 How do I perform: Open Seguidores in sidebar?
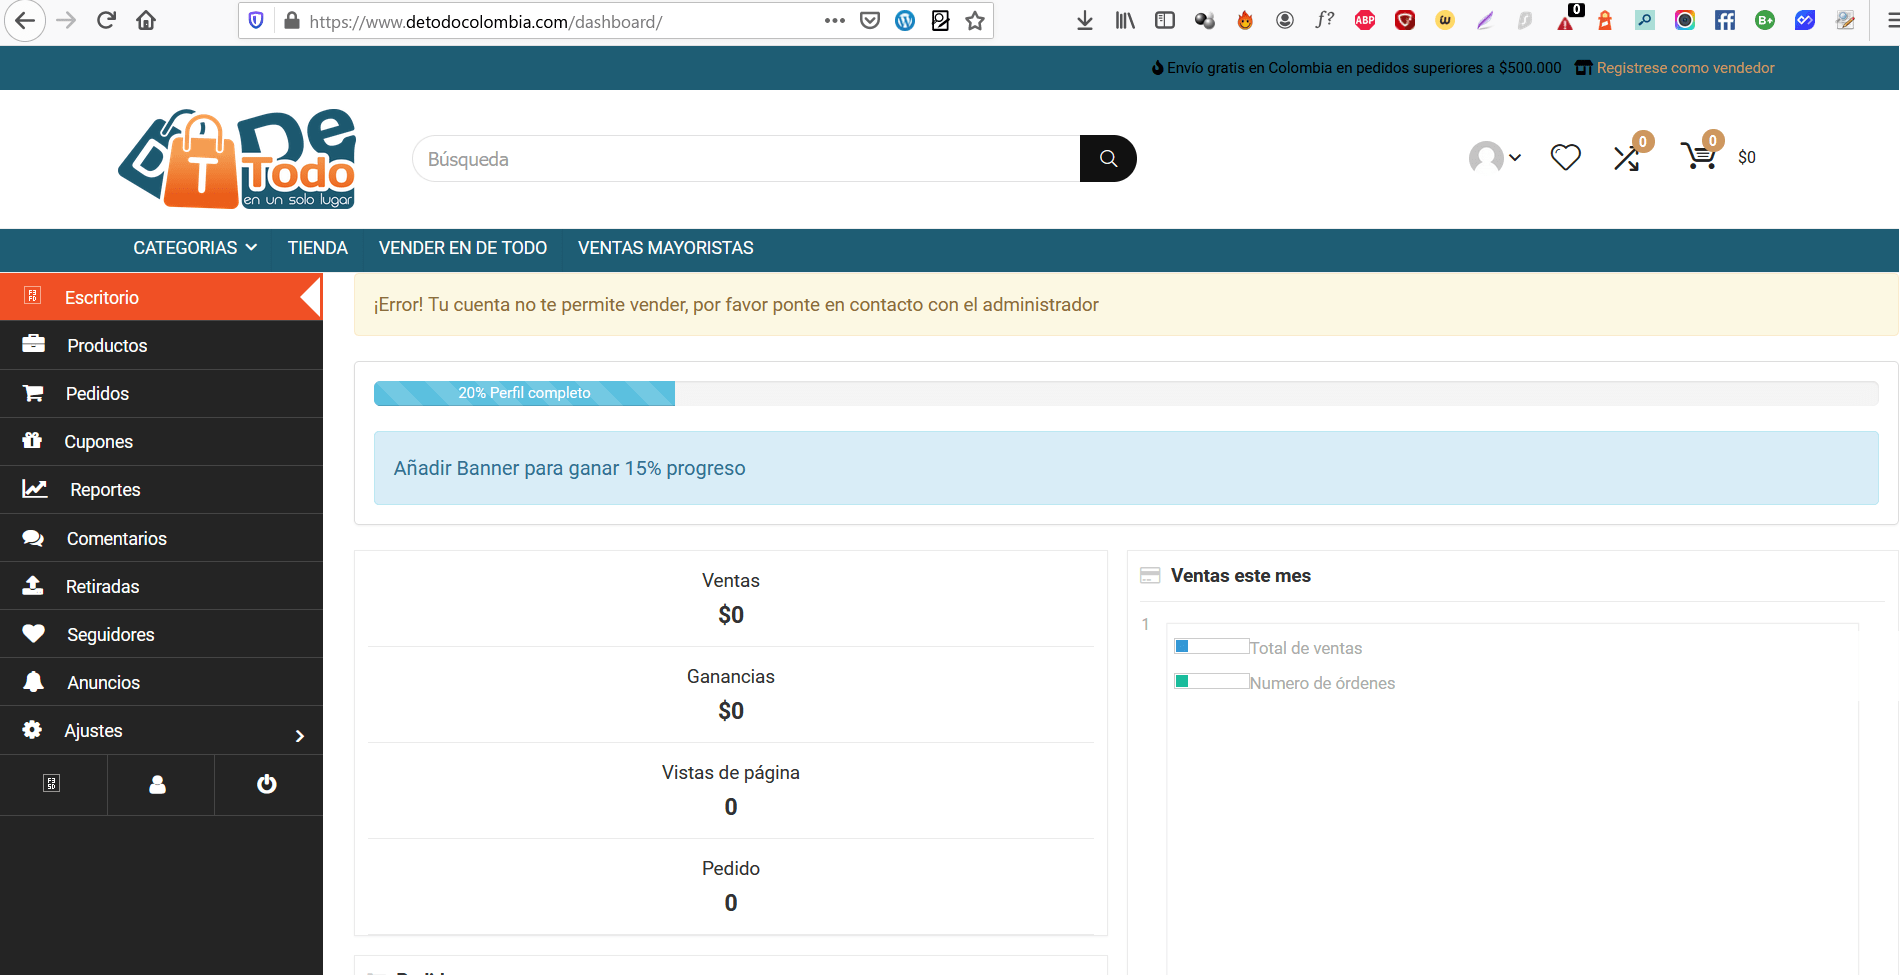point(161,634)
